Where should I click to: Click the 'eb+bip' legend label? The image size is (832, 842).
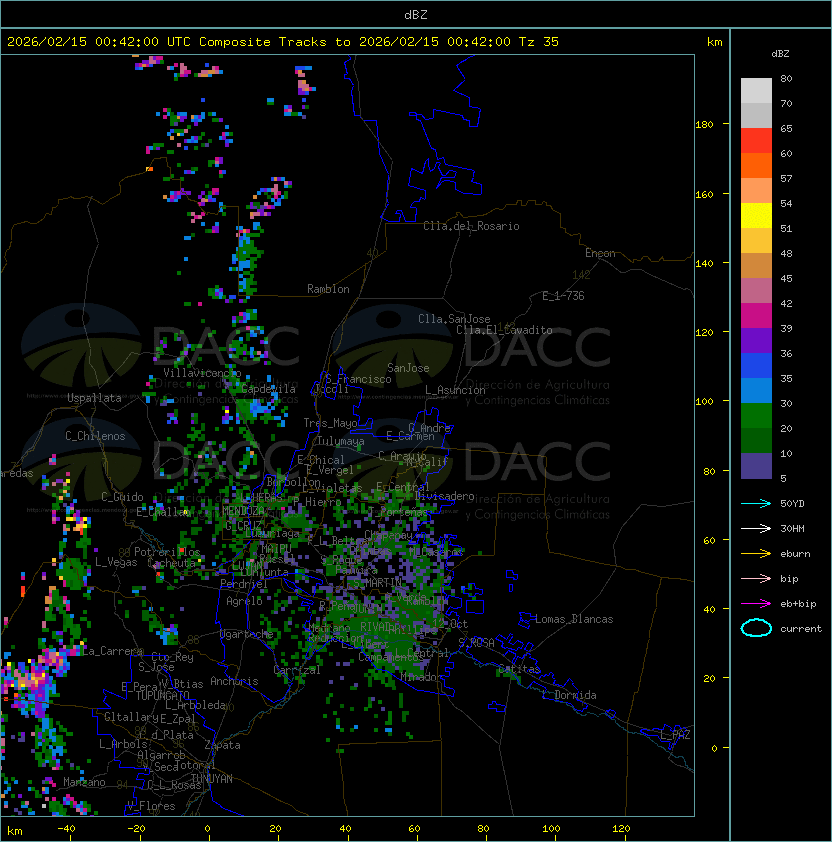798,604
